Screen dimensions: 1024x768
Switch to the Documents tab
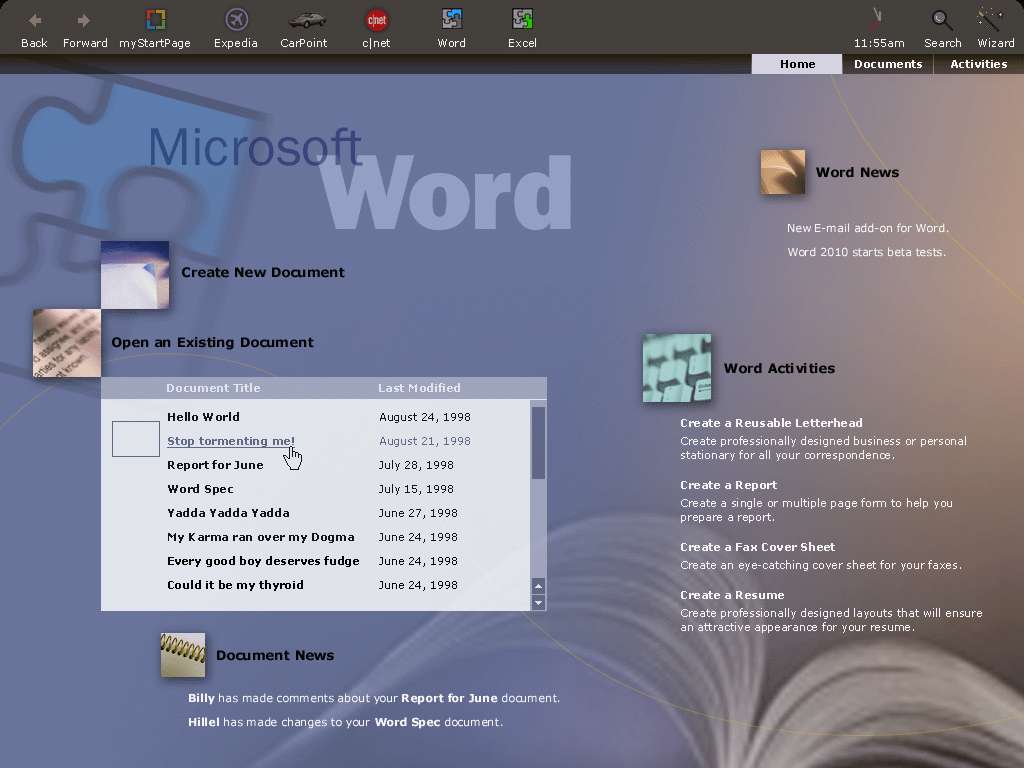[887, 64]
